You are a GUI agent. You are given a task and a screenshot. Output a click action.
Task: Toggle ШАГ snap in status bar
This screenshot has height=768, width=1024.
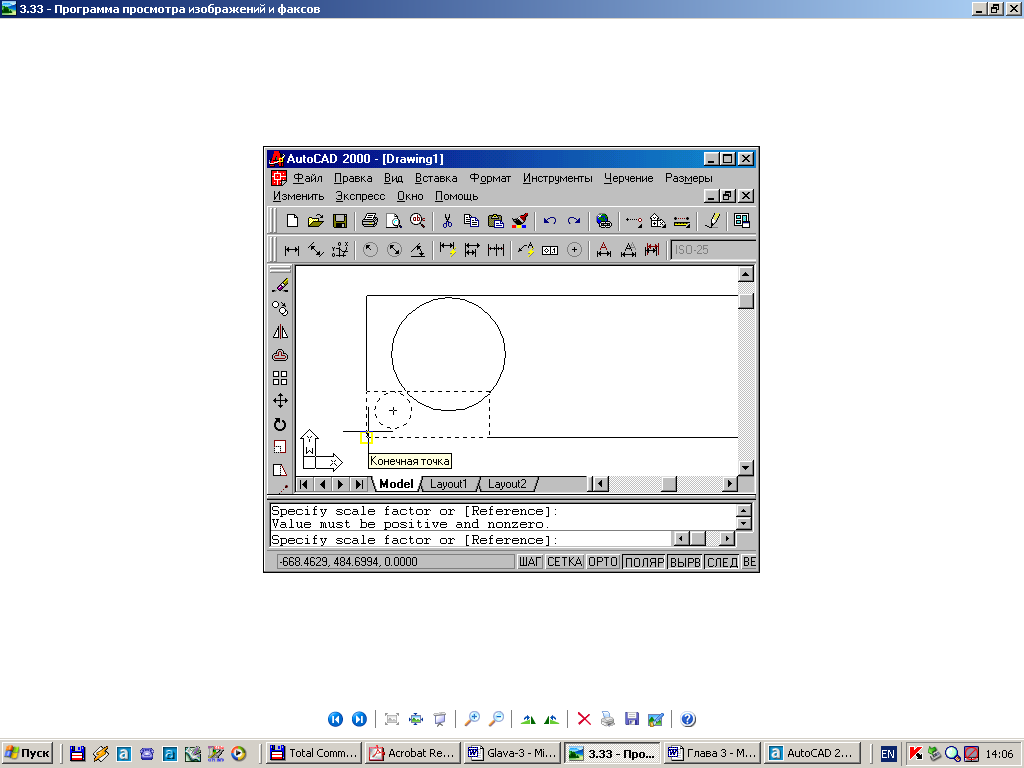(x=529, y=562)
